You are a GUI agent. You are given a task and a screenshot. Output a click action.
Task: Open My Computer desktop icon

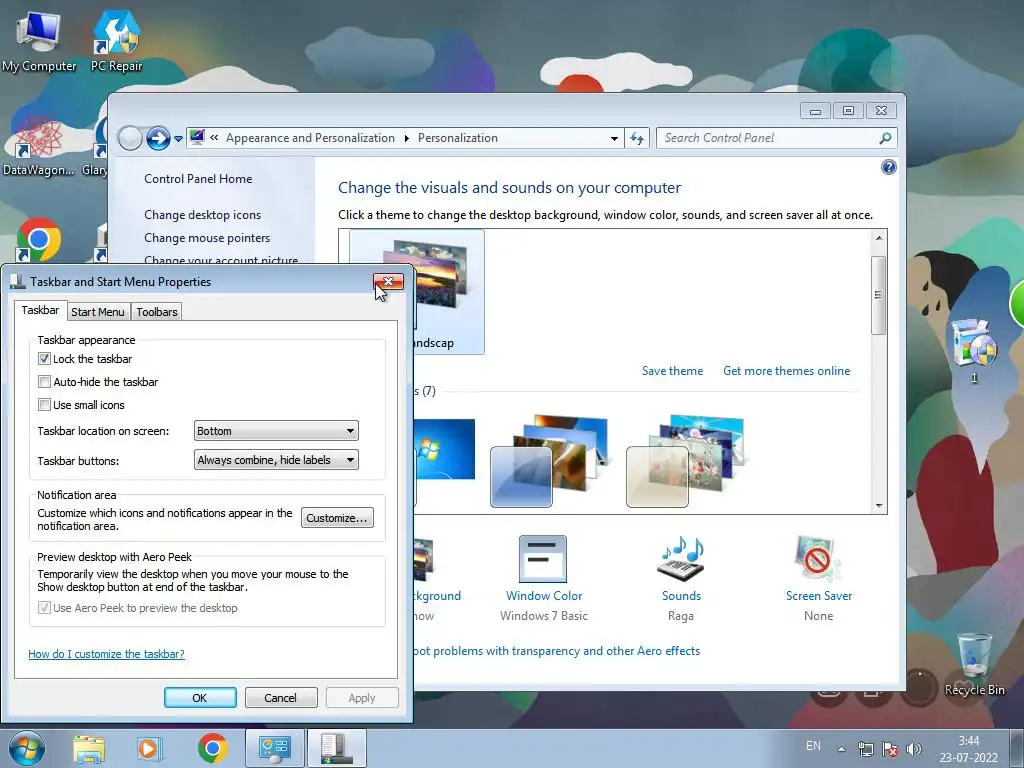[39, 42]
